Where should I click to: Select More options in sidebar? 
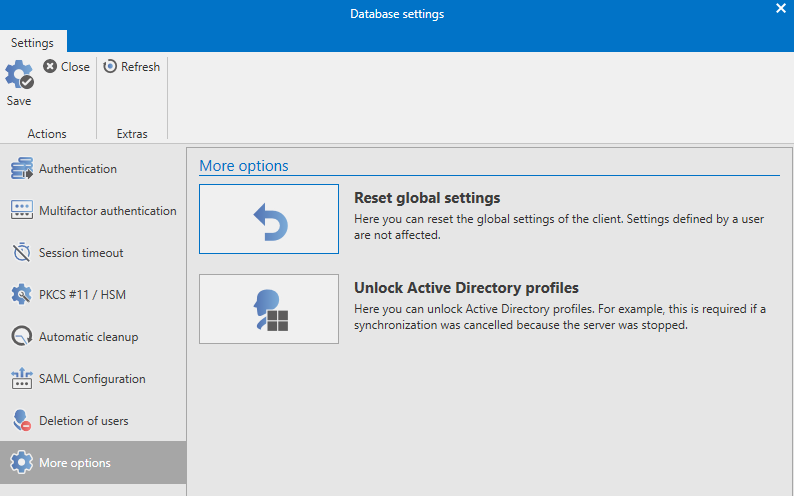click(93, 463)
